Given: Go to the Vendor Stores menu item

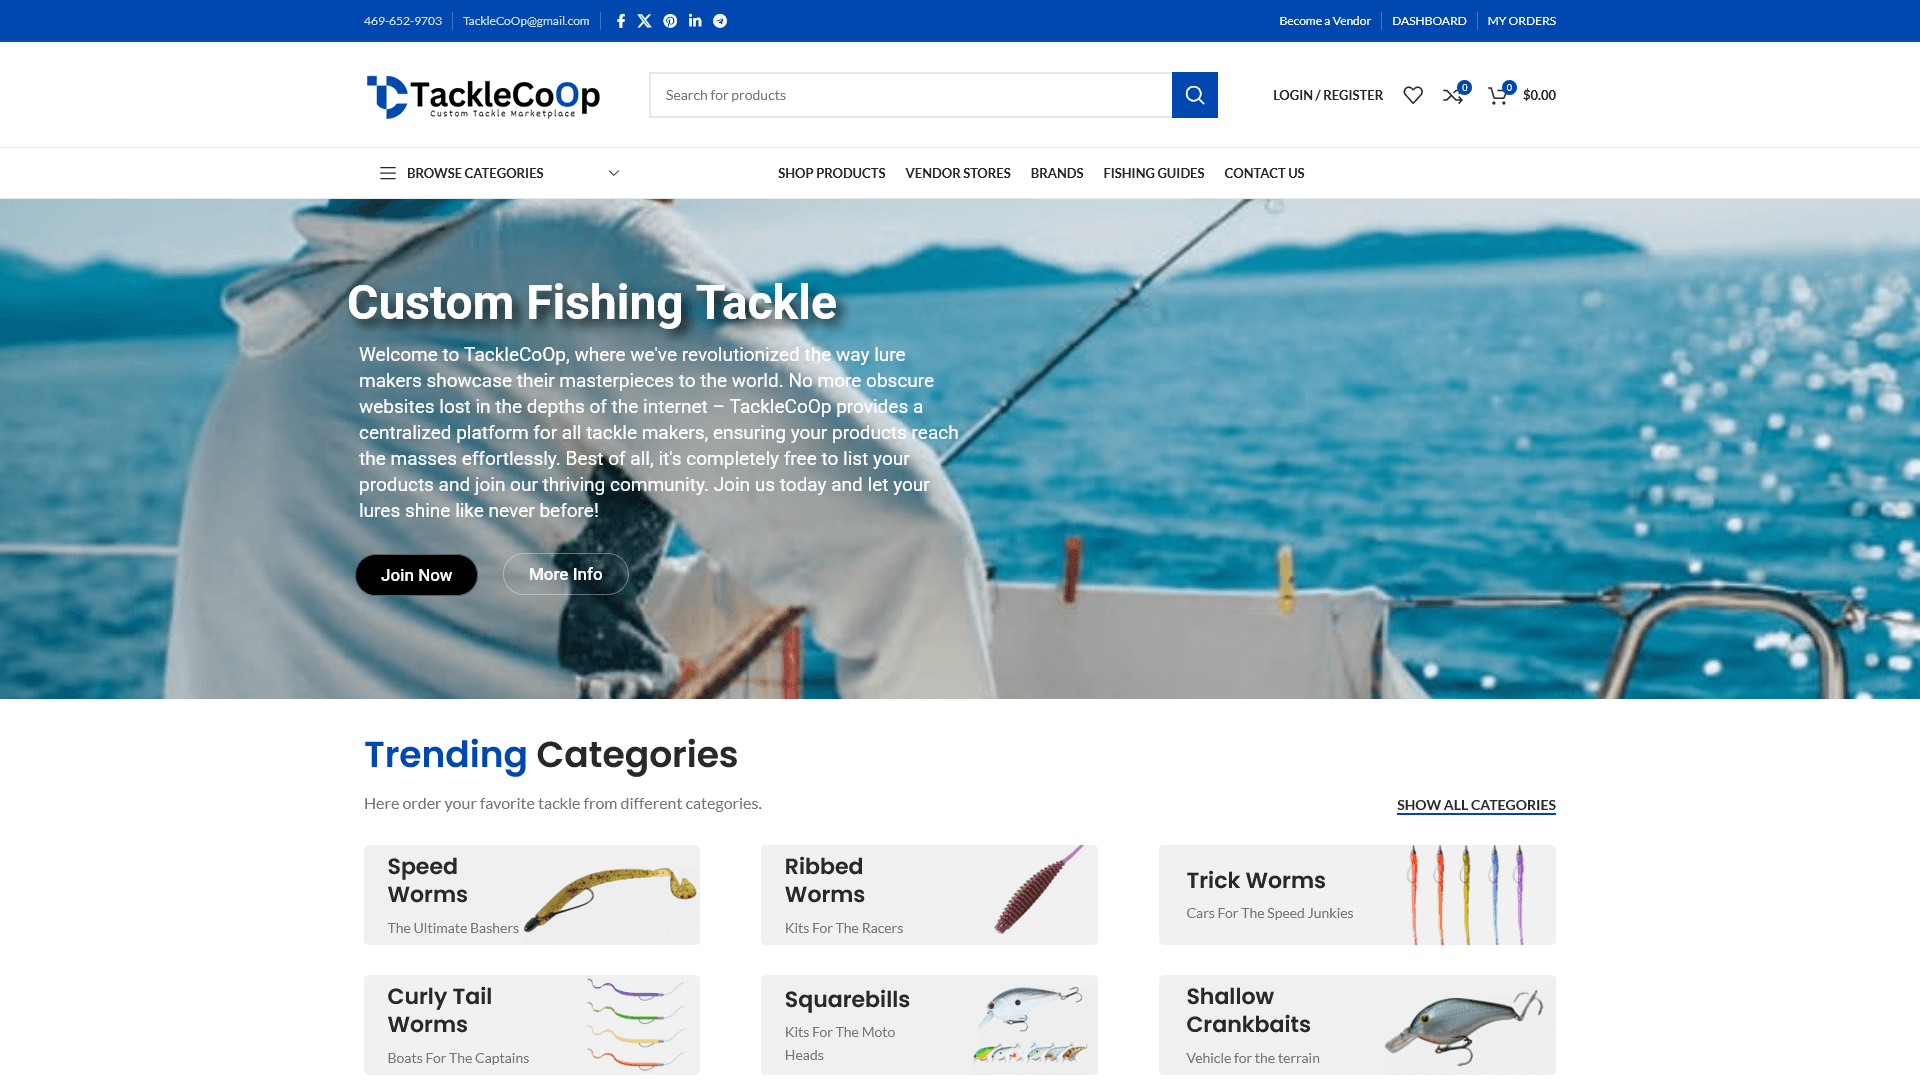Looking at the screenshot, I should coord(958,173).
